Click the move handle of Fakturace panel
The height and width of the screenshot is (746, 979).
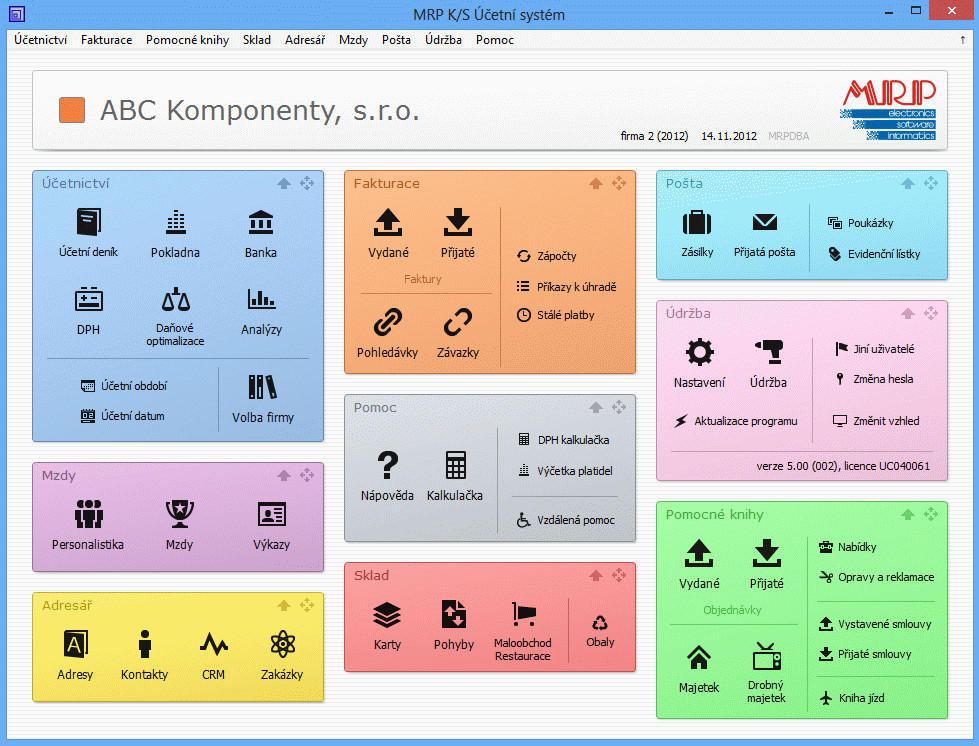pyautogui.click(x=619, y=184)
